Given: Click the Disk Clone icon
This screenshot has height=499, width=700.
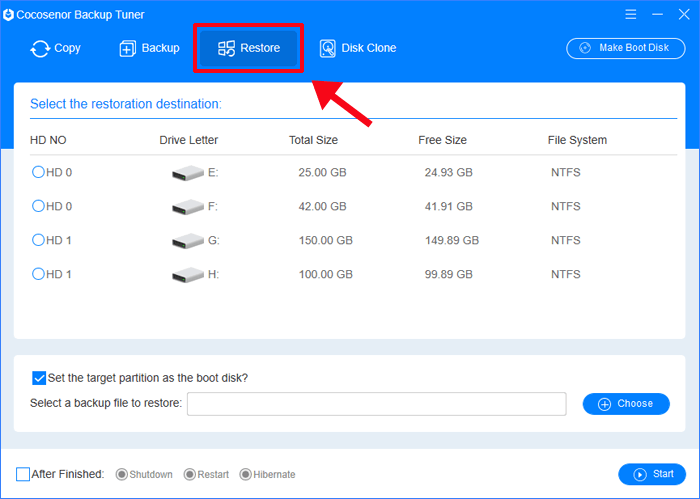Looking at the screenshot, I should pos(328,48).
